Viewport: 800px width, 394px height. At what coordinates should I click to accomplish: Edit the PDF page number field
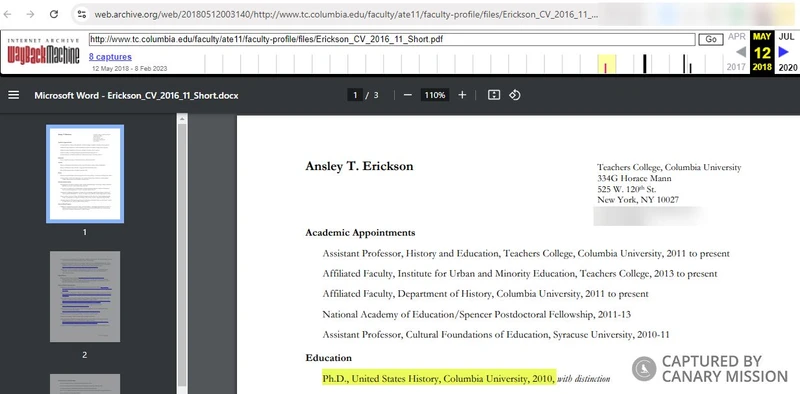click(355, 95)
